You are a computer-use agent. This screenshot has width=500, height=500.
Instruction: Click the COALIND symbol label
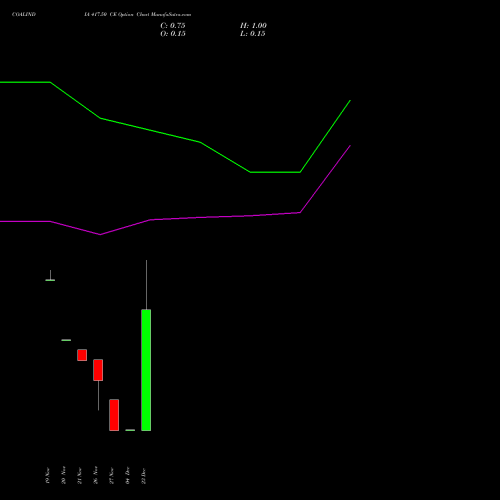coord(24,15)
